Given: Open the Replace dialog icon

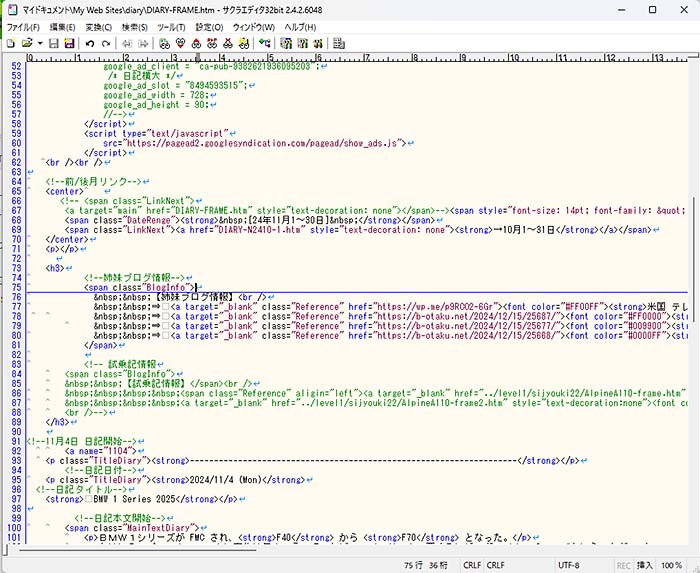Looking at the screenshot, I should (x=212, y=43).
